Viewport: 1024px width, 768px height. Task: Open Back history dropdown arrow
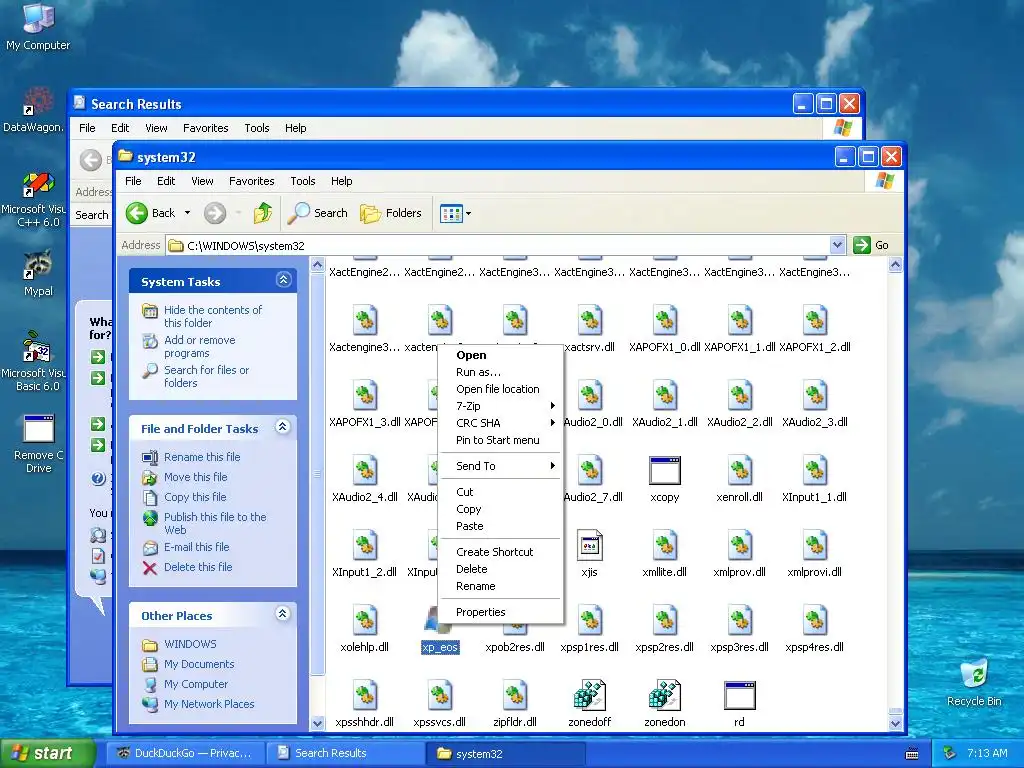187,213
